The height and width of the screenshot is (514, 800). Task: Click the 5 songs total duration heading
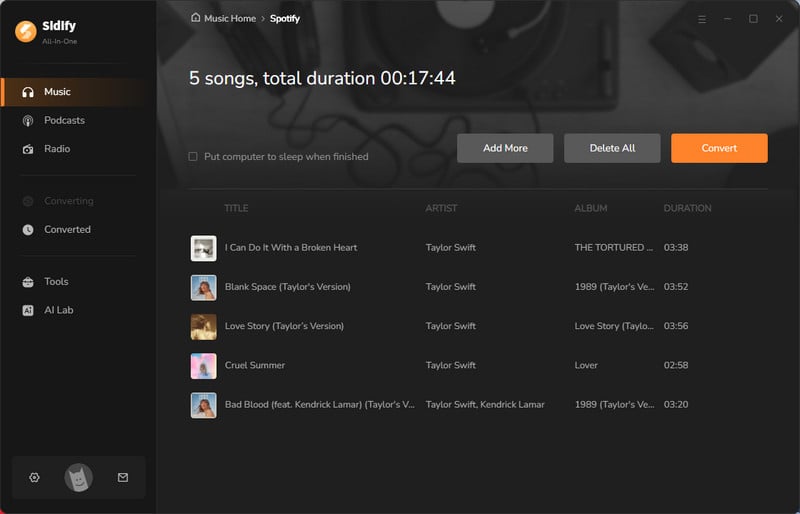tap(322, 78)
